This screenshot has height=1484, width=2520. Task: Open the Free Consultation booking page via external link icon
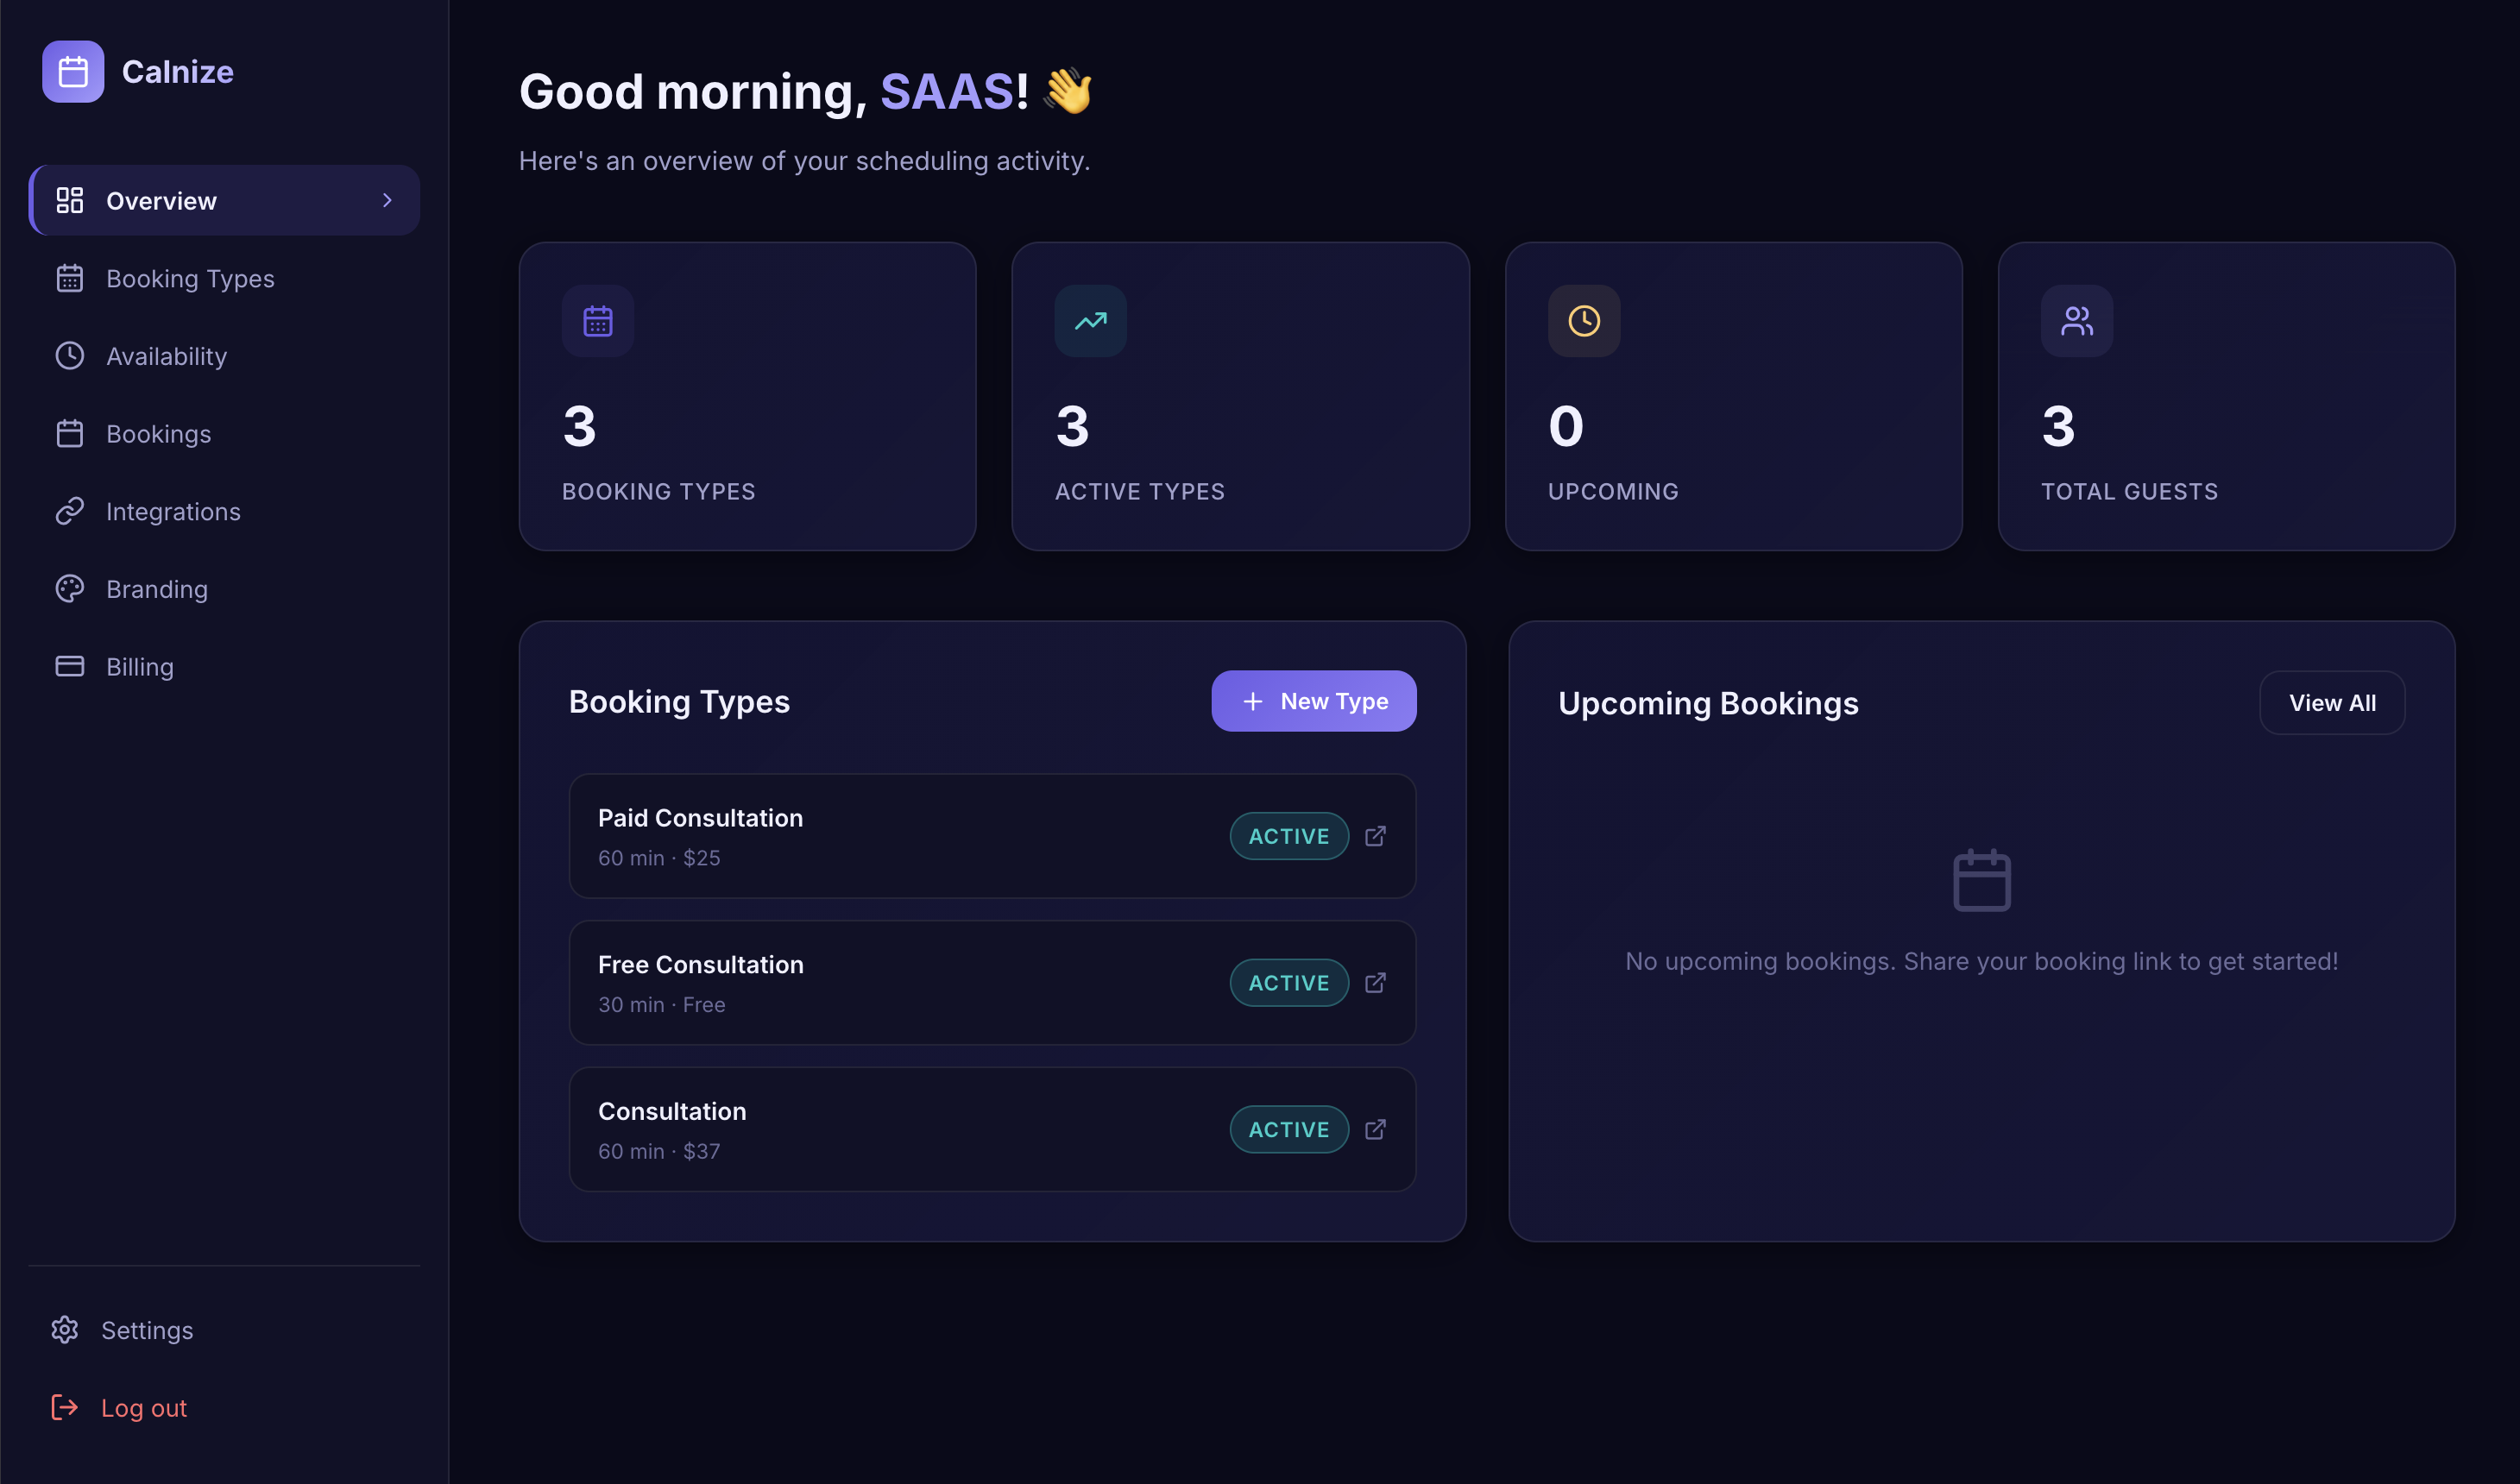point(1376,982)
